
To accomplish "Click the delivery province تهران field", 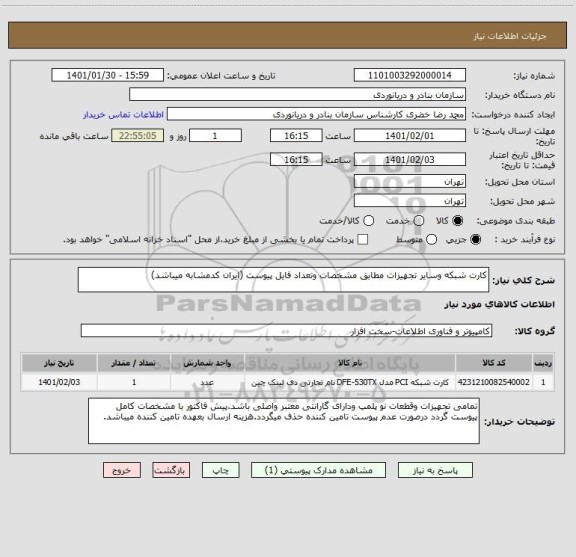I will coord(410,182).
